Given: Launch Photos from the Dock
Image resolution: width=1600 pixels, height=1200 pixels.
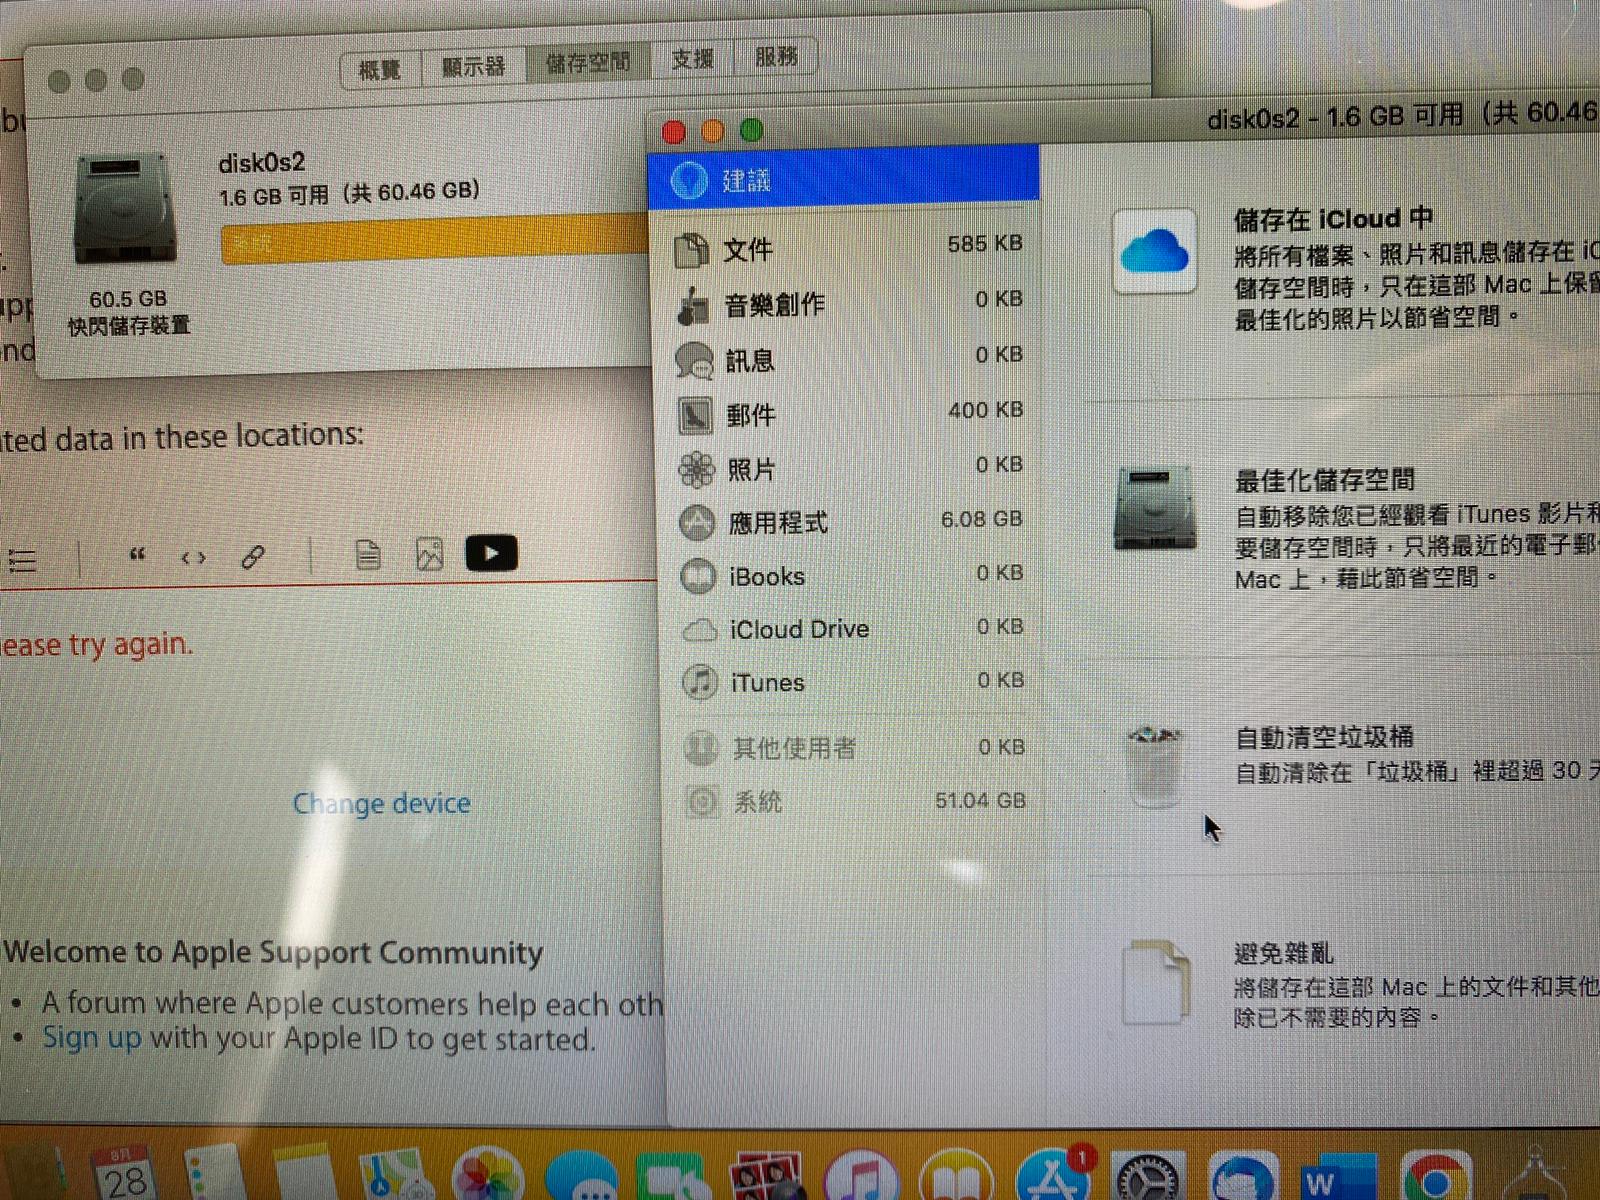Looking at the screenshot, I should coord(487,1175).
